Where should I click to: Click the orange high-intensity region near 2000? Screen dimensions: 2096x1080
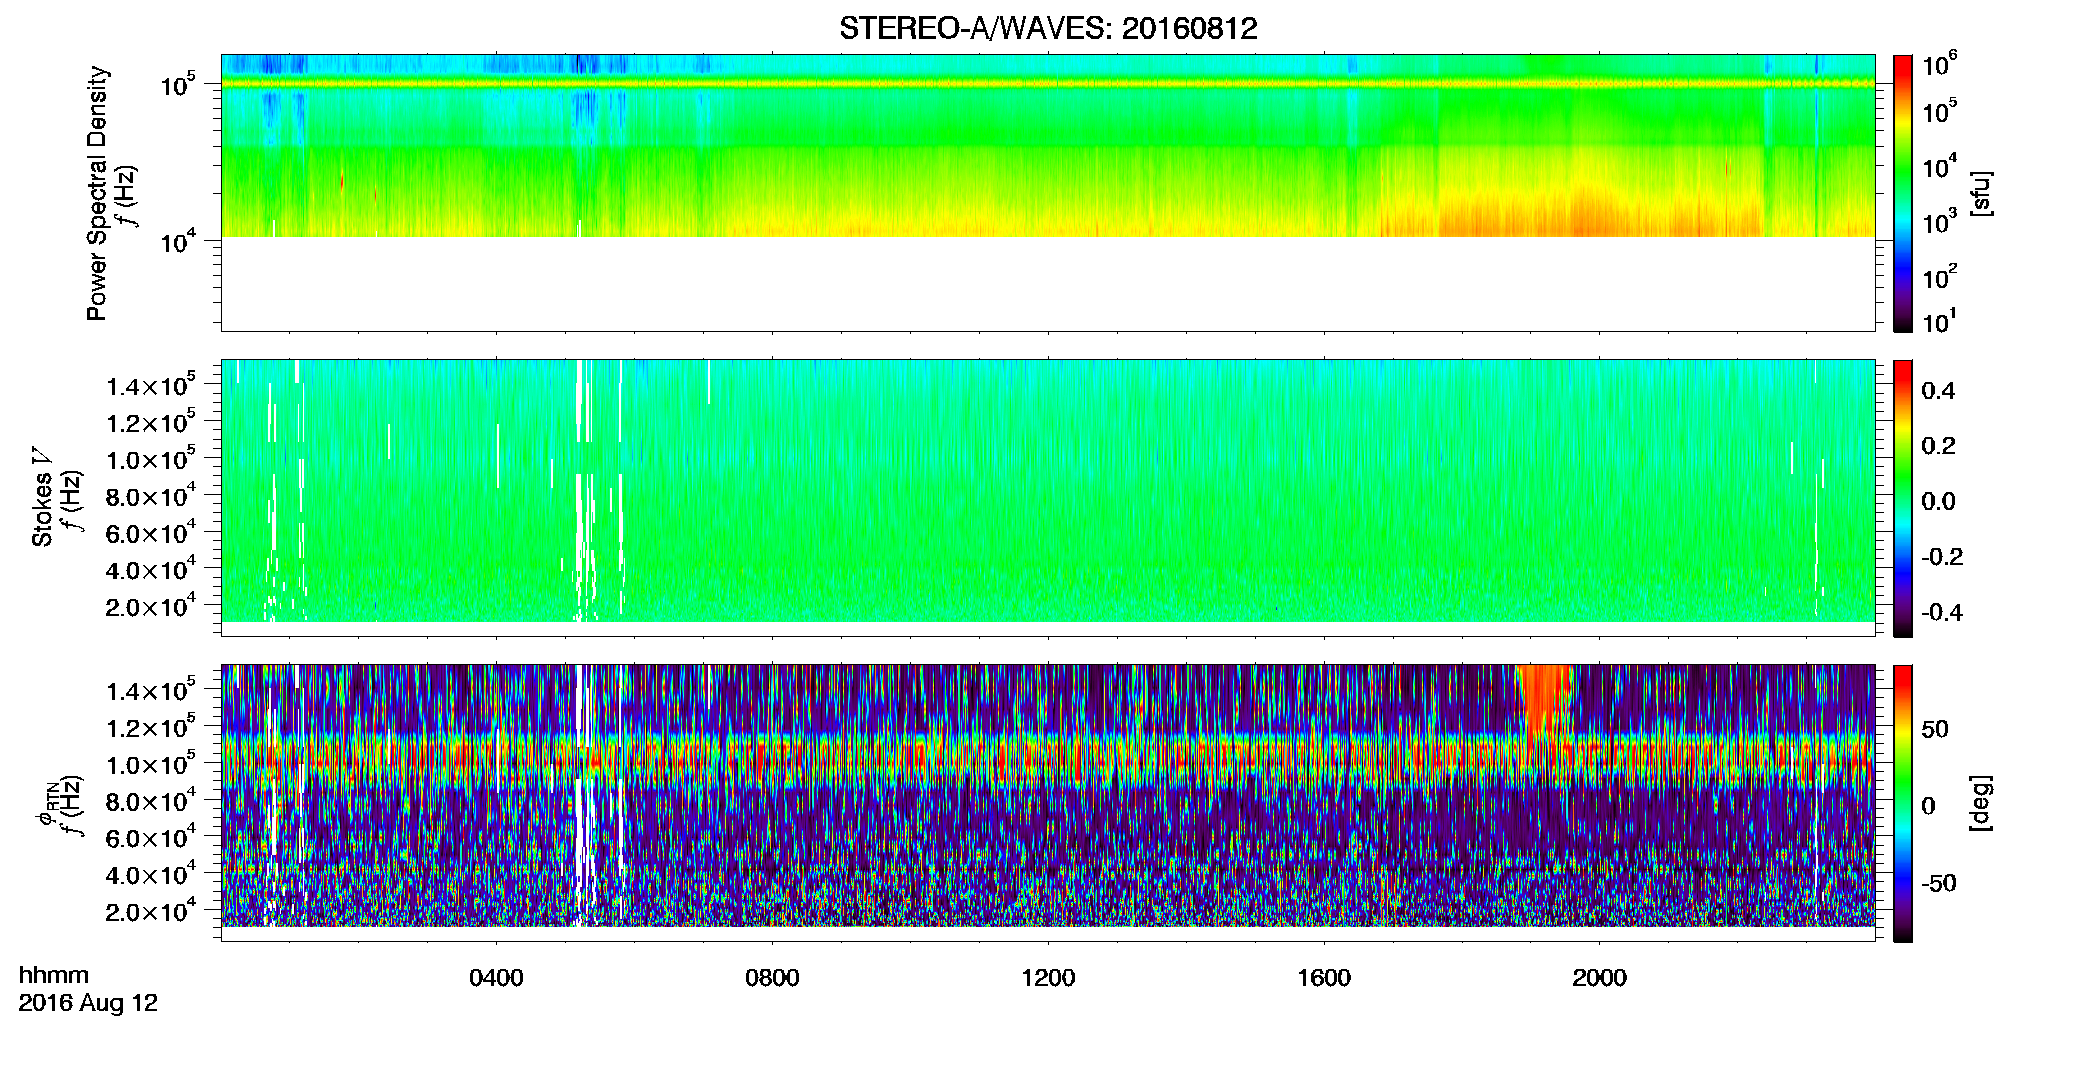coord(1590,212)
